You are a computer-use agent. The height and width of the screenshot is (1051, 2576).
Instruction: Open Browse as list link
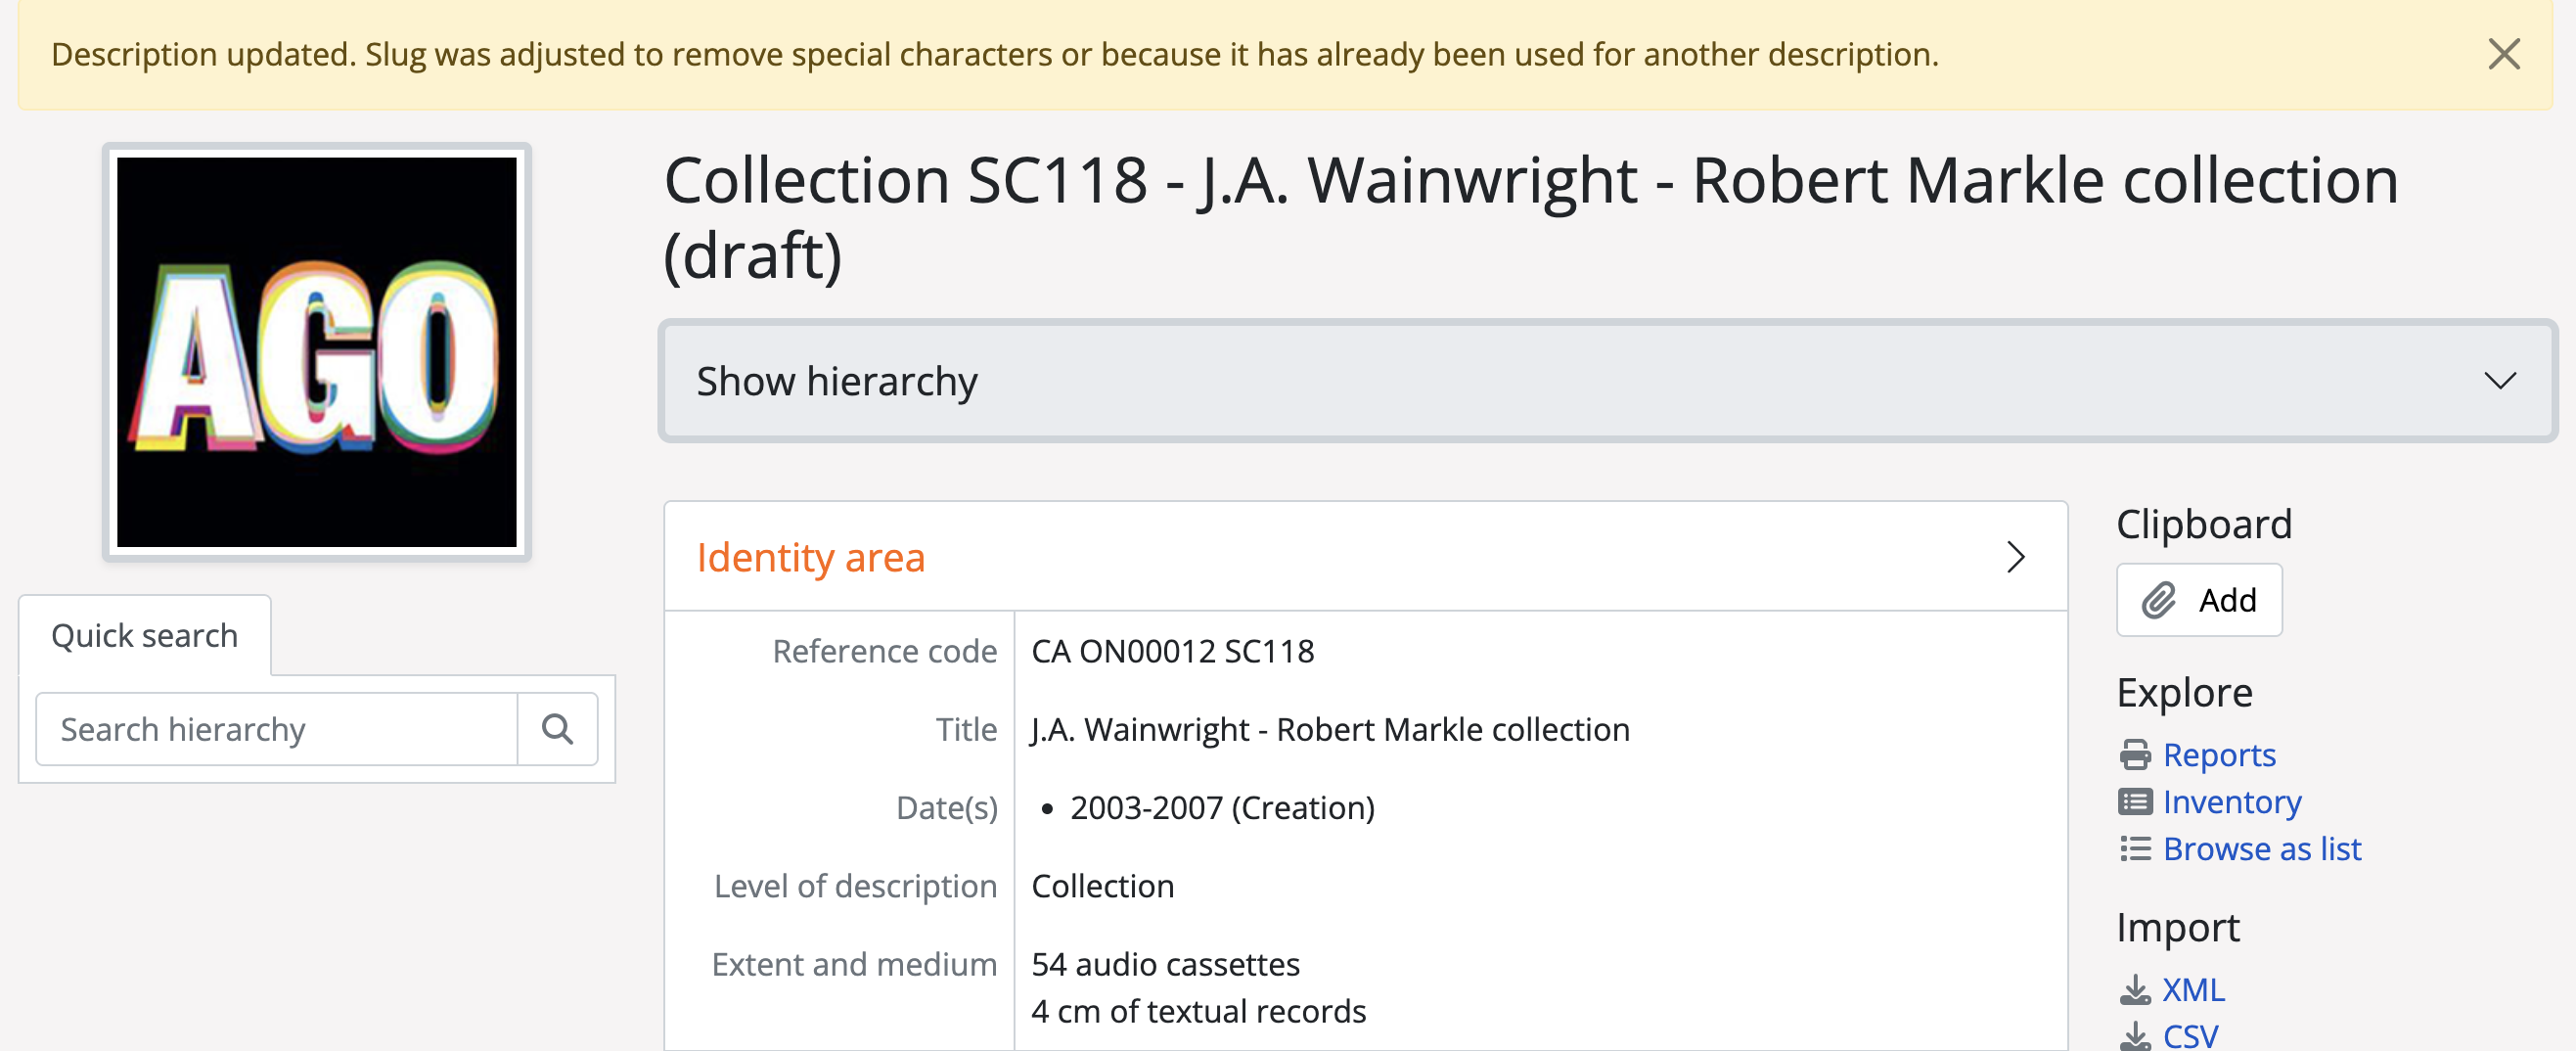[x=2262, y=849]
